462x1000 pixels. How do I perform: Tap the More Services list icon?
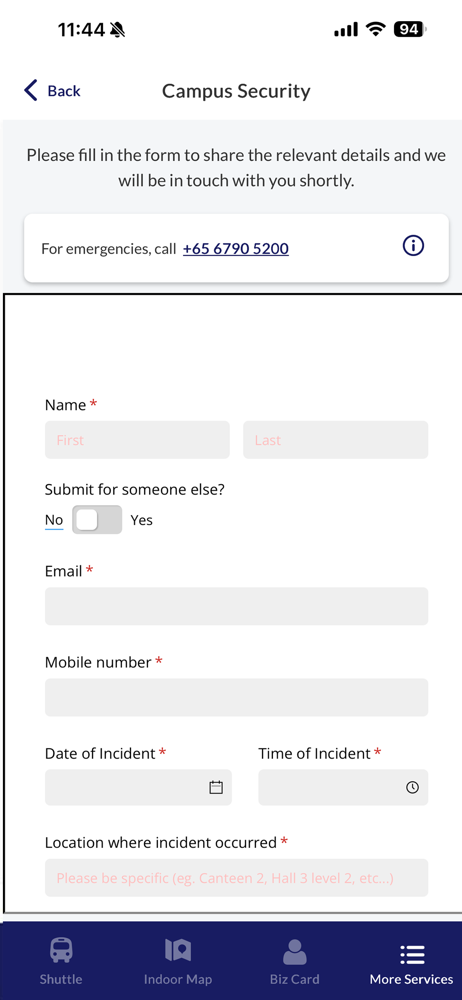[412, 954]
